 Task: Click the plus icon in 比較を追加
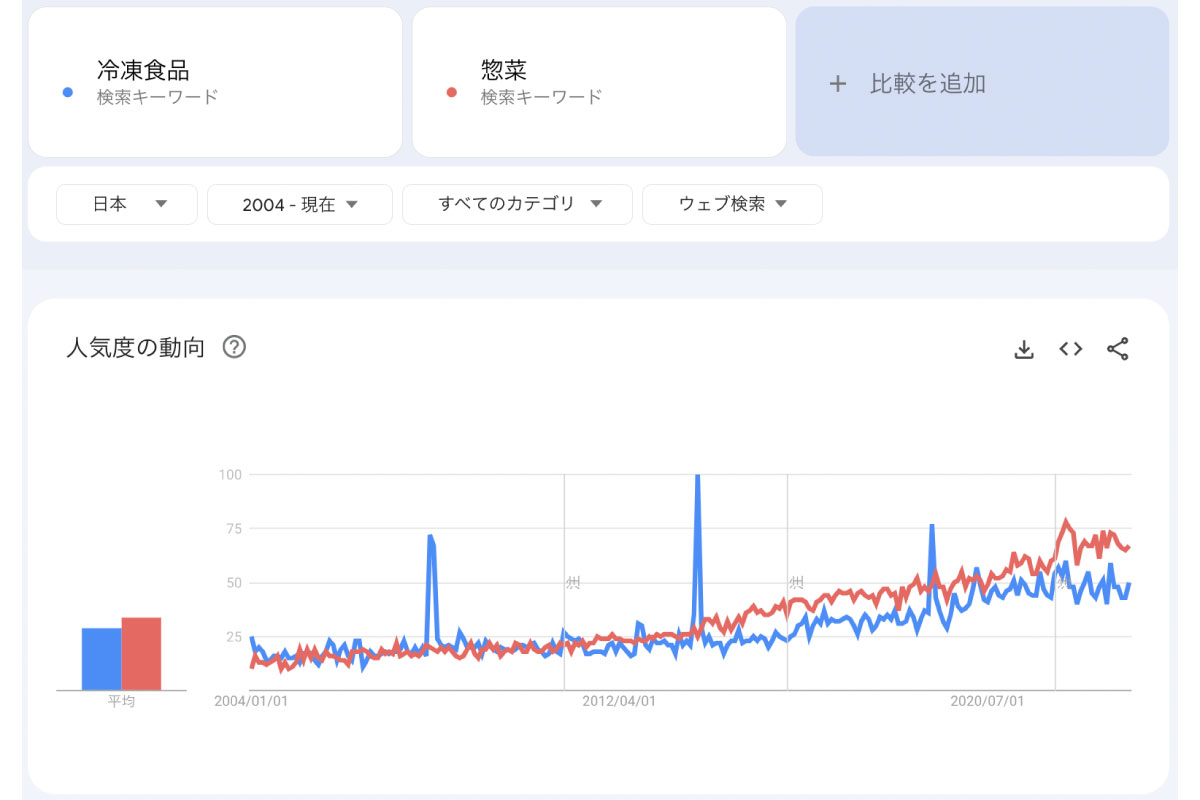(838, 84)
